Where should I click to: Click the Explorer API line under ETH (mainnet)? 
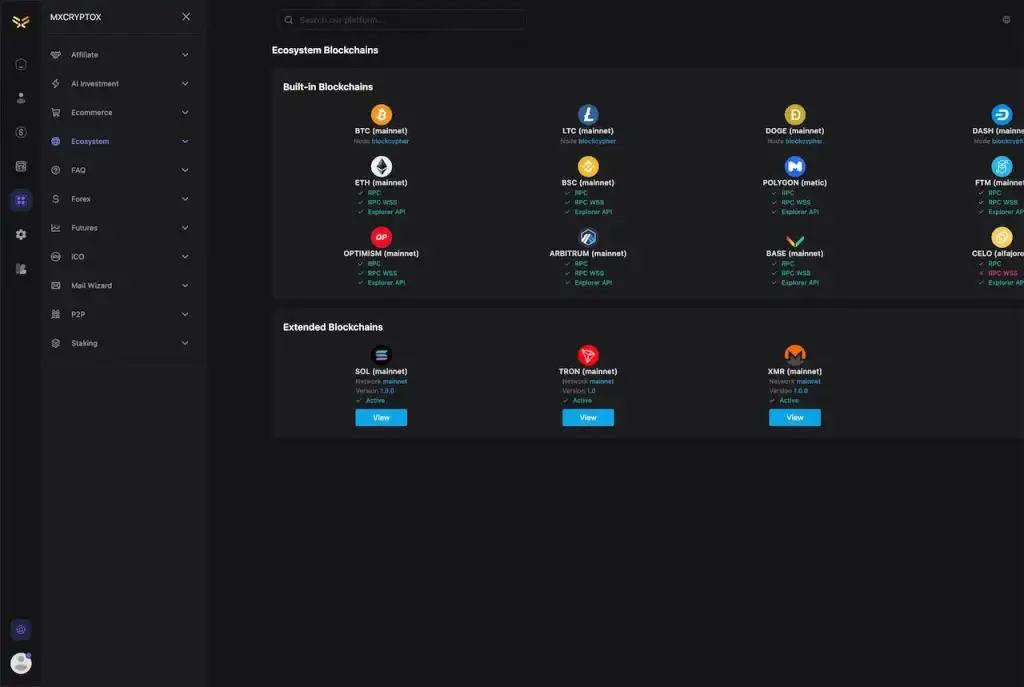[x=381, y=212]
